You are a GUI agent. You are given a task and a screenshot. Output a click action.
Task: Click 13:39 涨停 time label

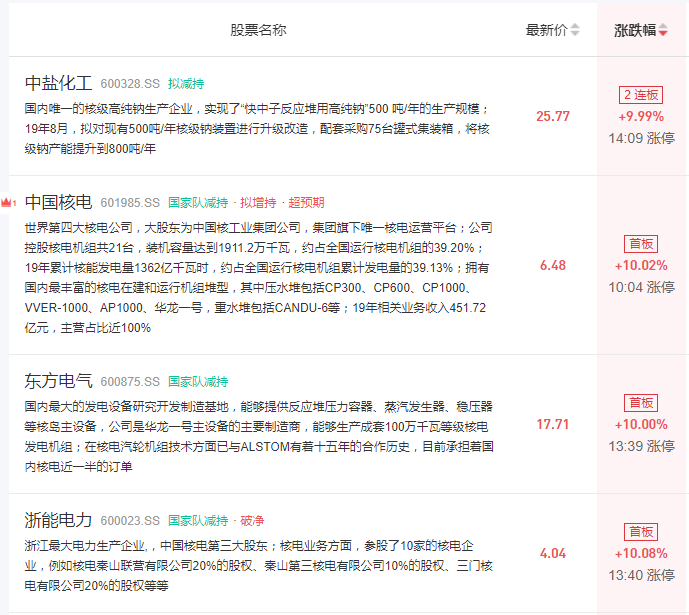[642, 446]
